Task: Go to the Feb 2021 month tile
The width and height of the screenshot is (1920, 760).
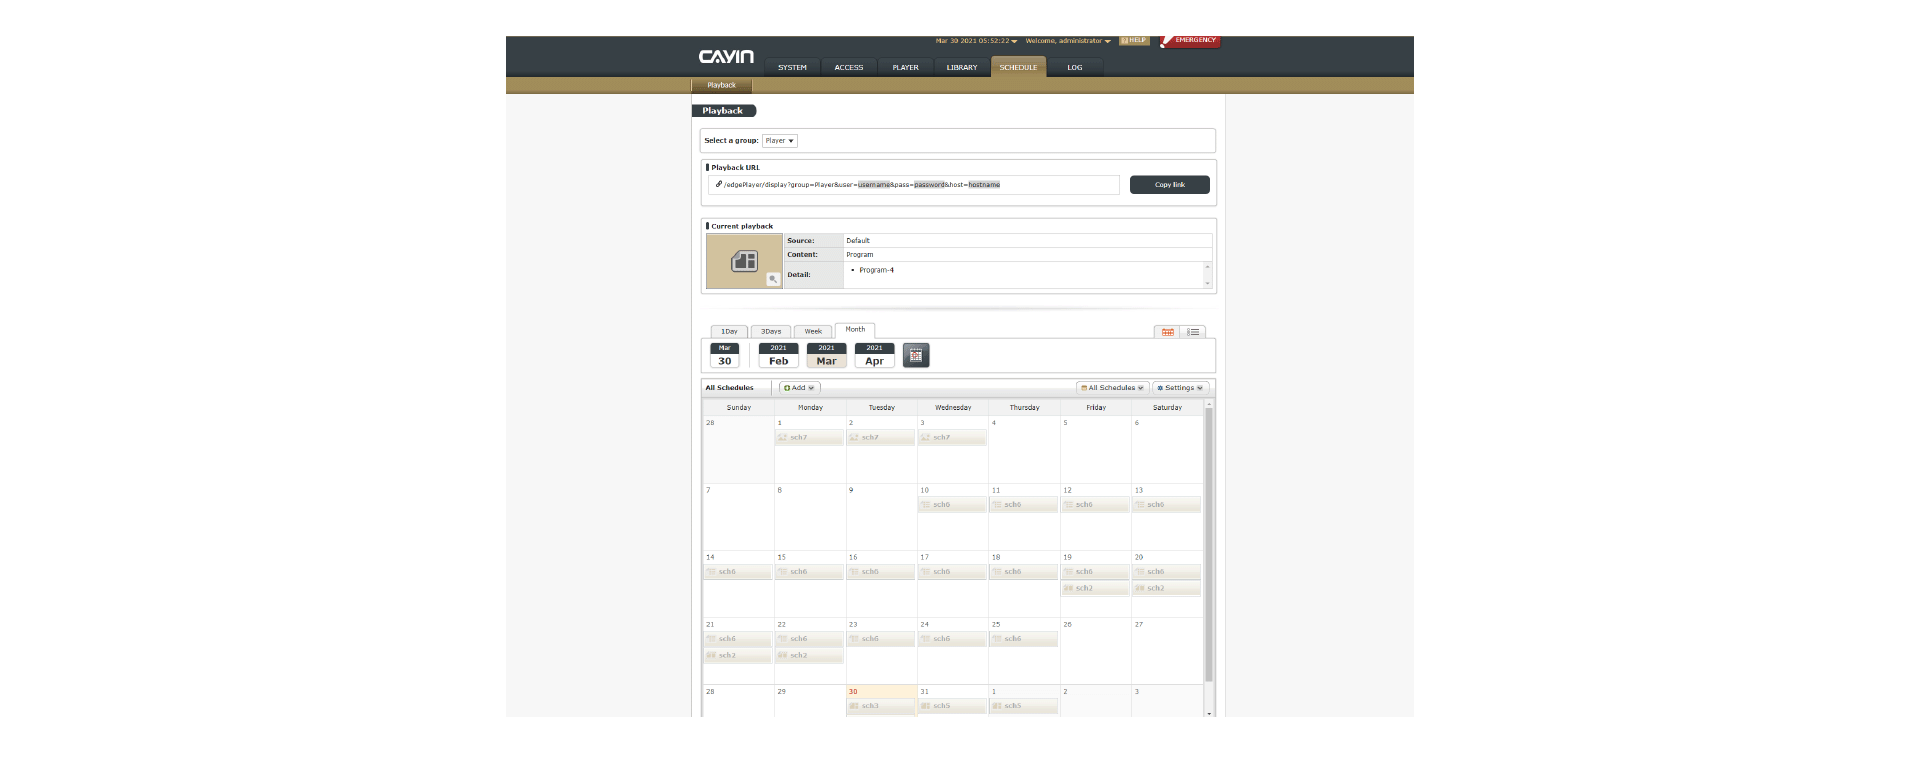Action: click(778, 356)
